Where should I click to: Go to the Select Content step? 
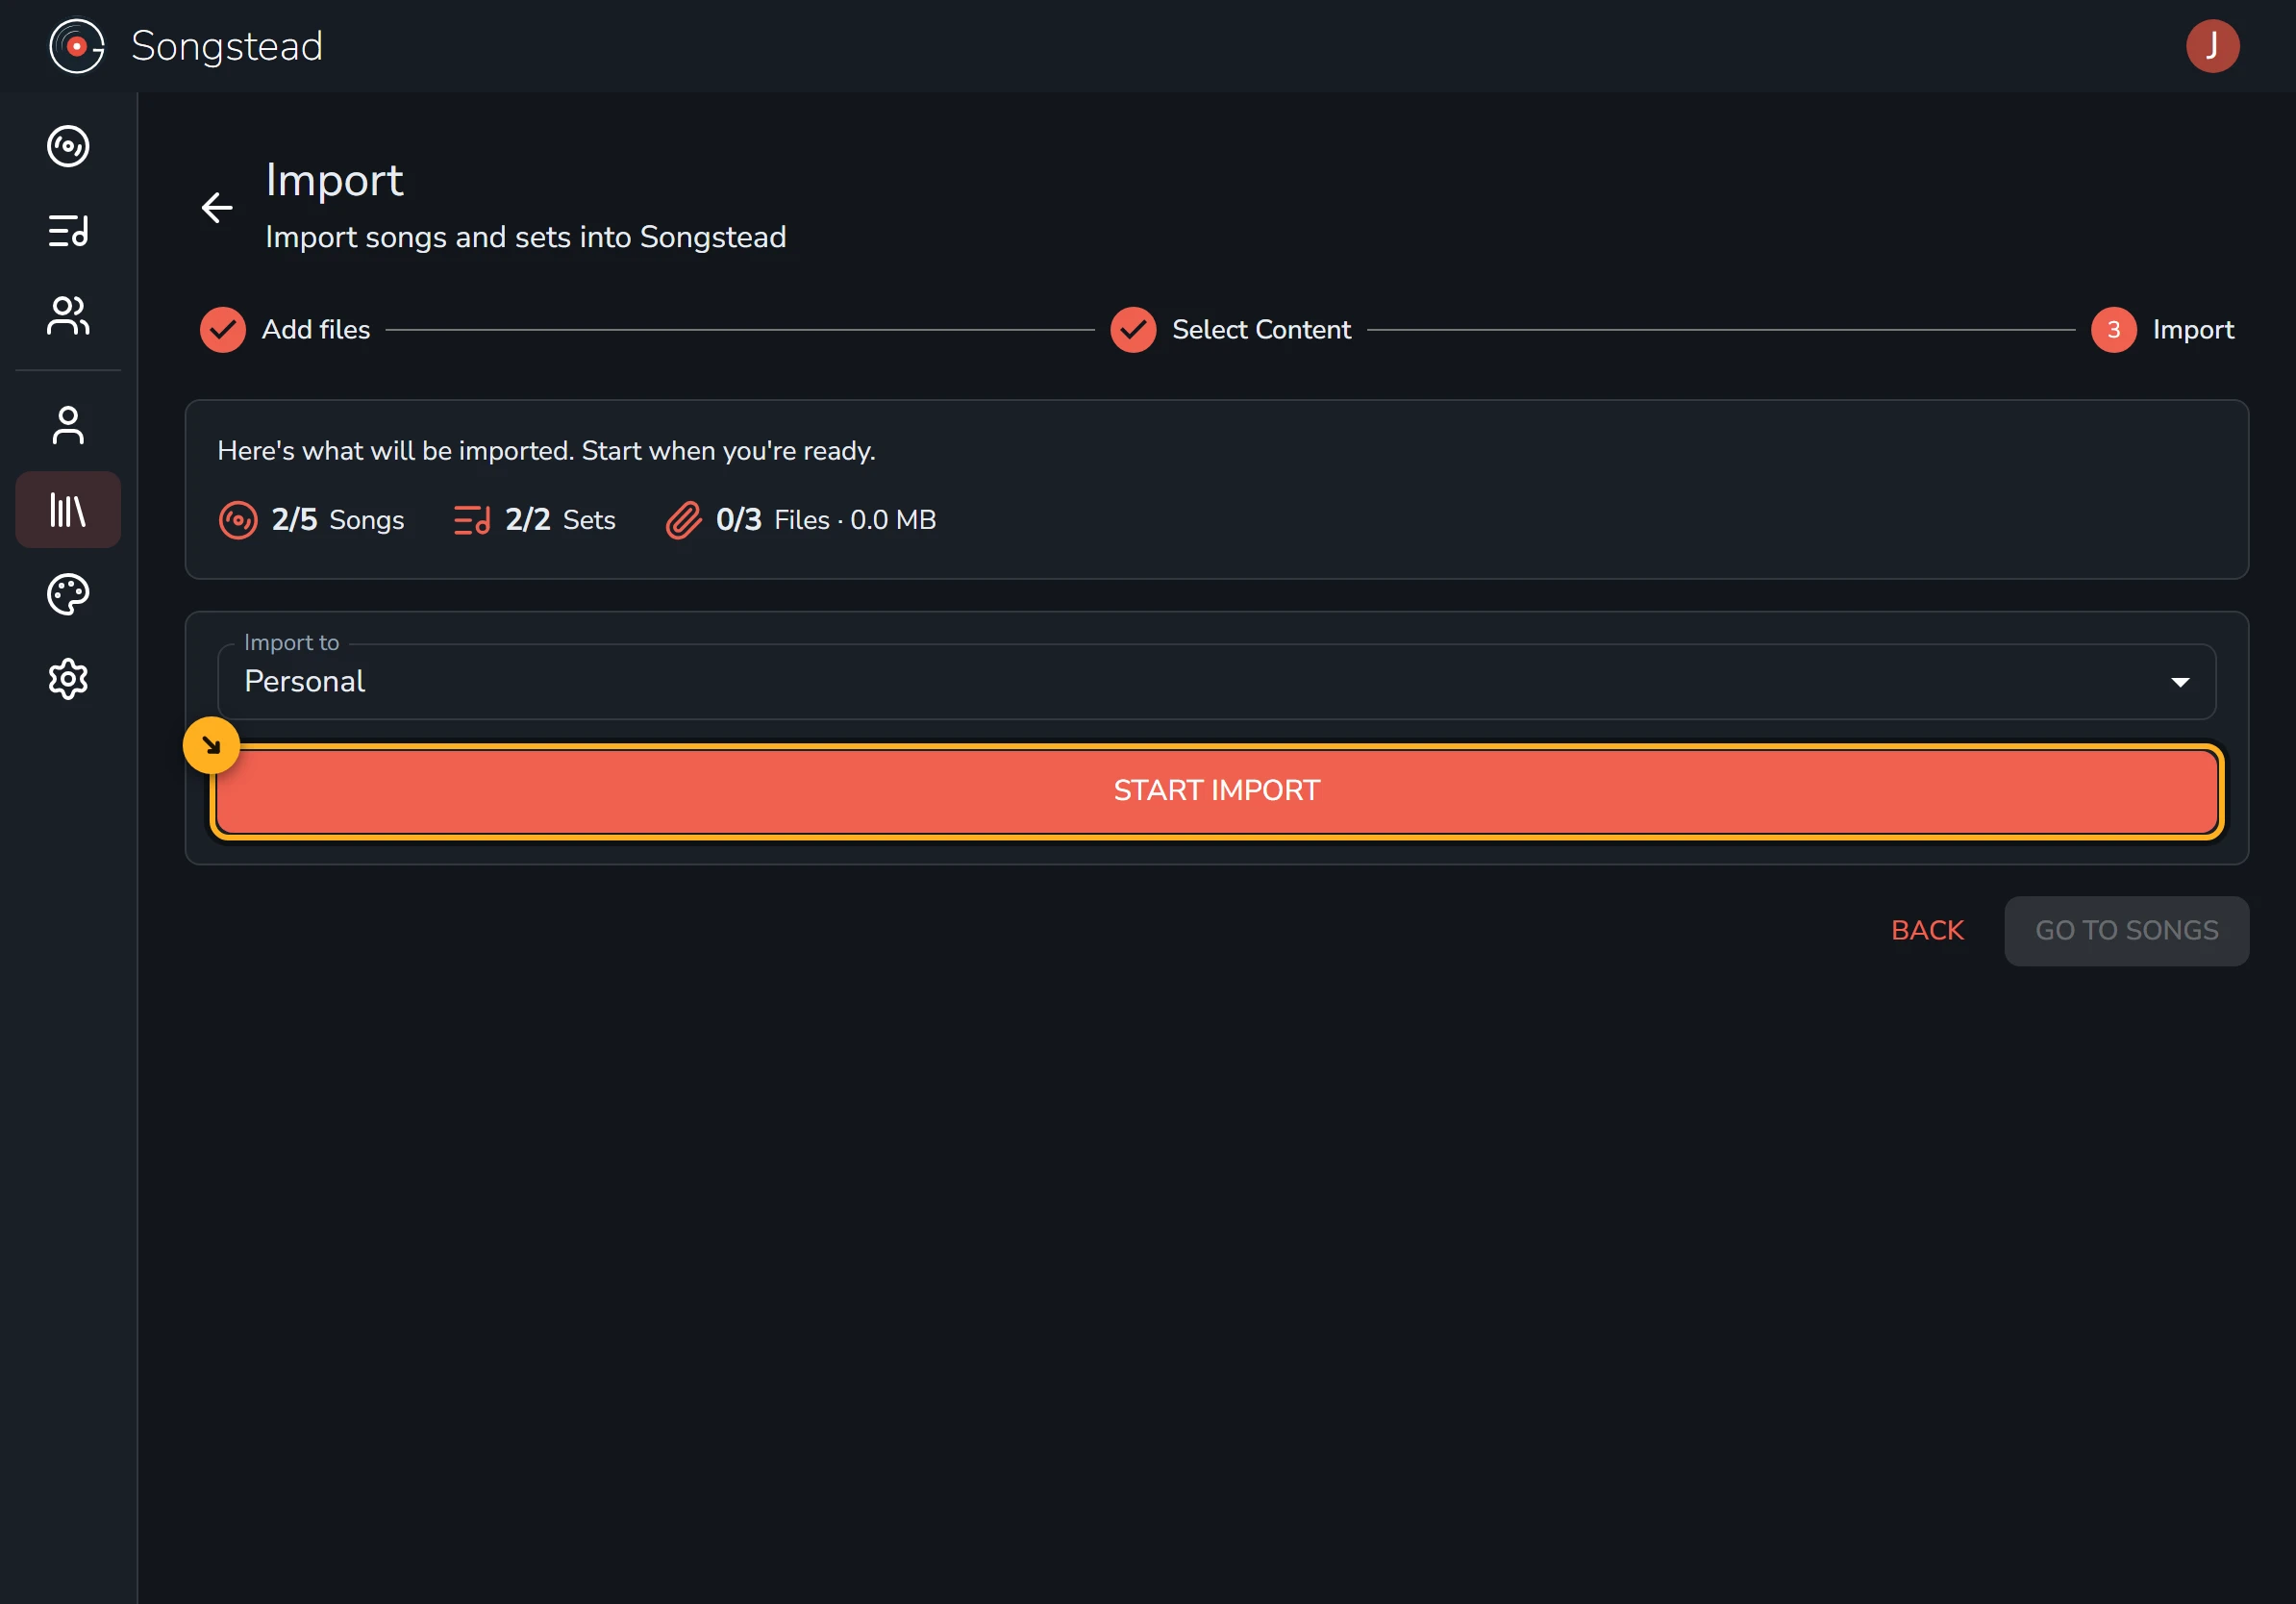click(x=1230, y=330)
